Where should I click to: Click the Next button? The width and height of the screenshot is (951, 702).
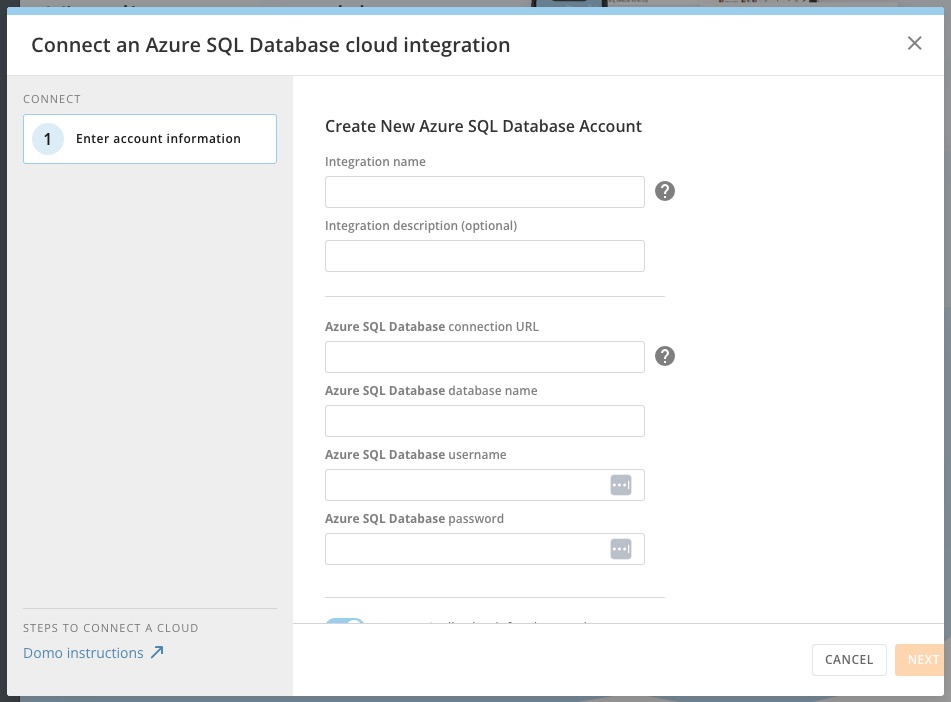[x=923, y=659]
